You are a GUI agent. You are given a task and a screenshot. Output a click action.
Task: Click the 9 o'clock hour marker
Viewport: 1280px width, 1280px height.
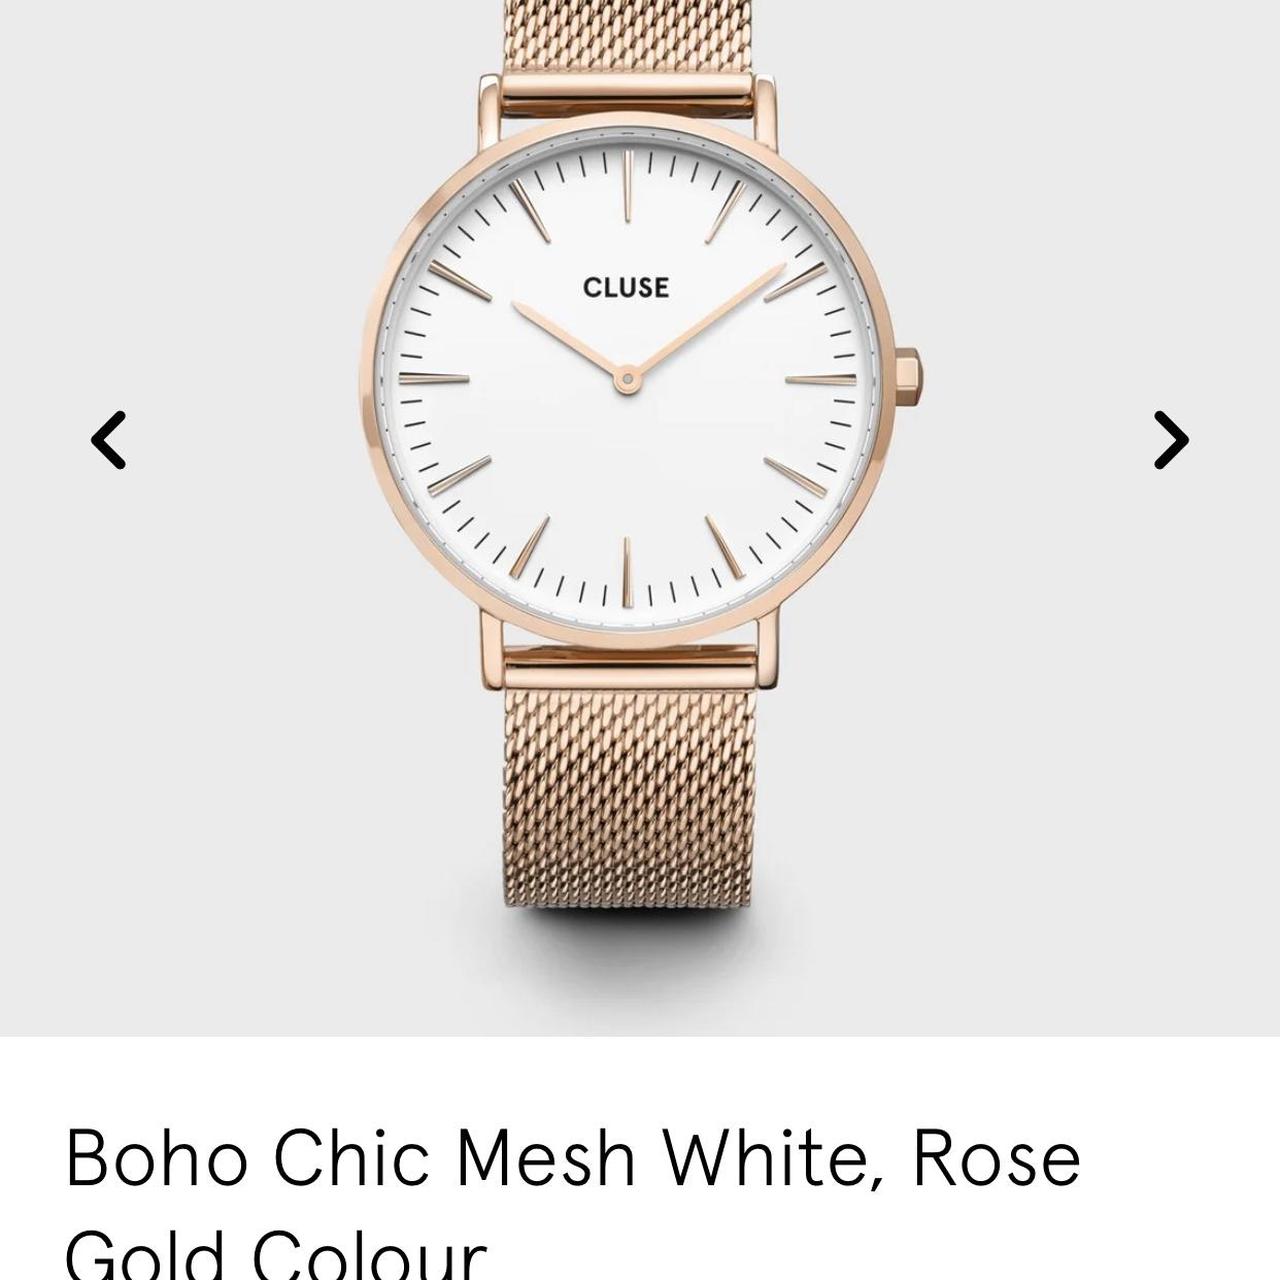[434, 379]
